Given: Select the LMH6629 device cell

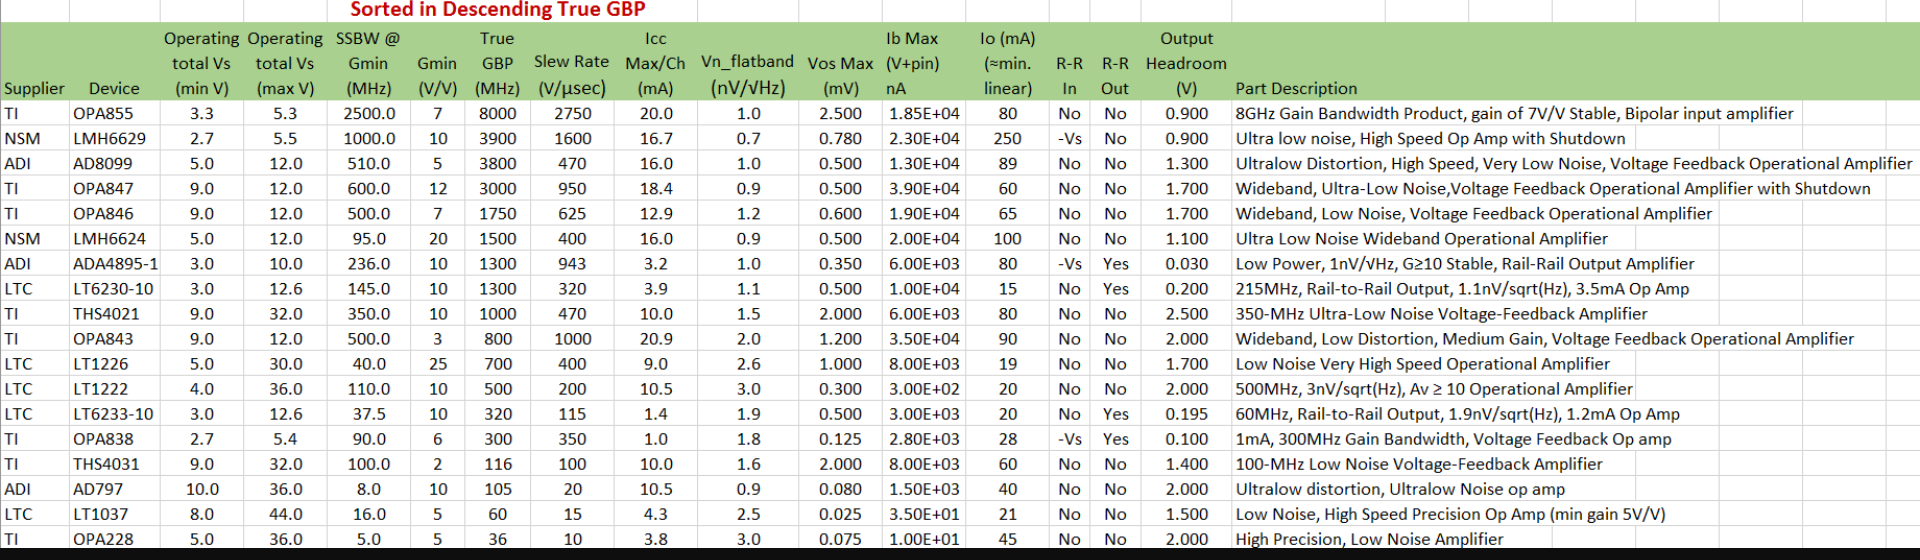Looking at the screenshot, I should [109, 139].
